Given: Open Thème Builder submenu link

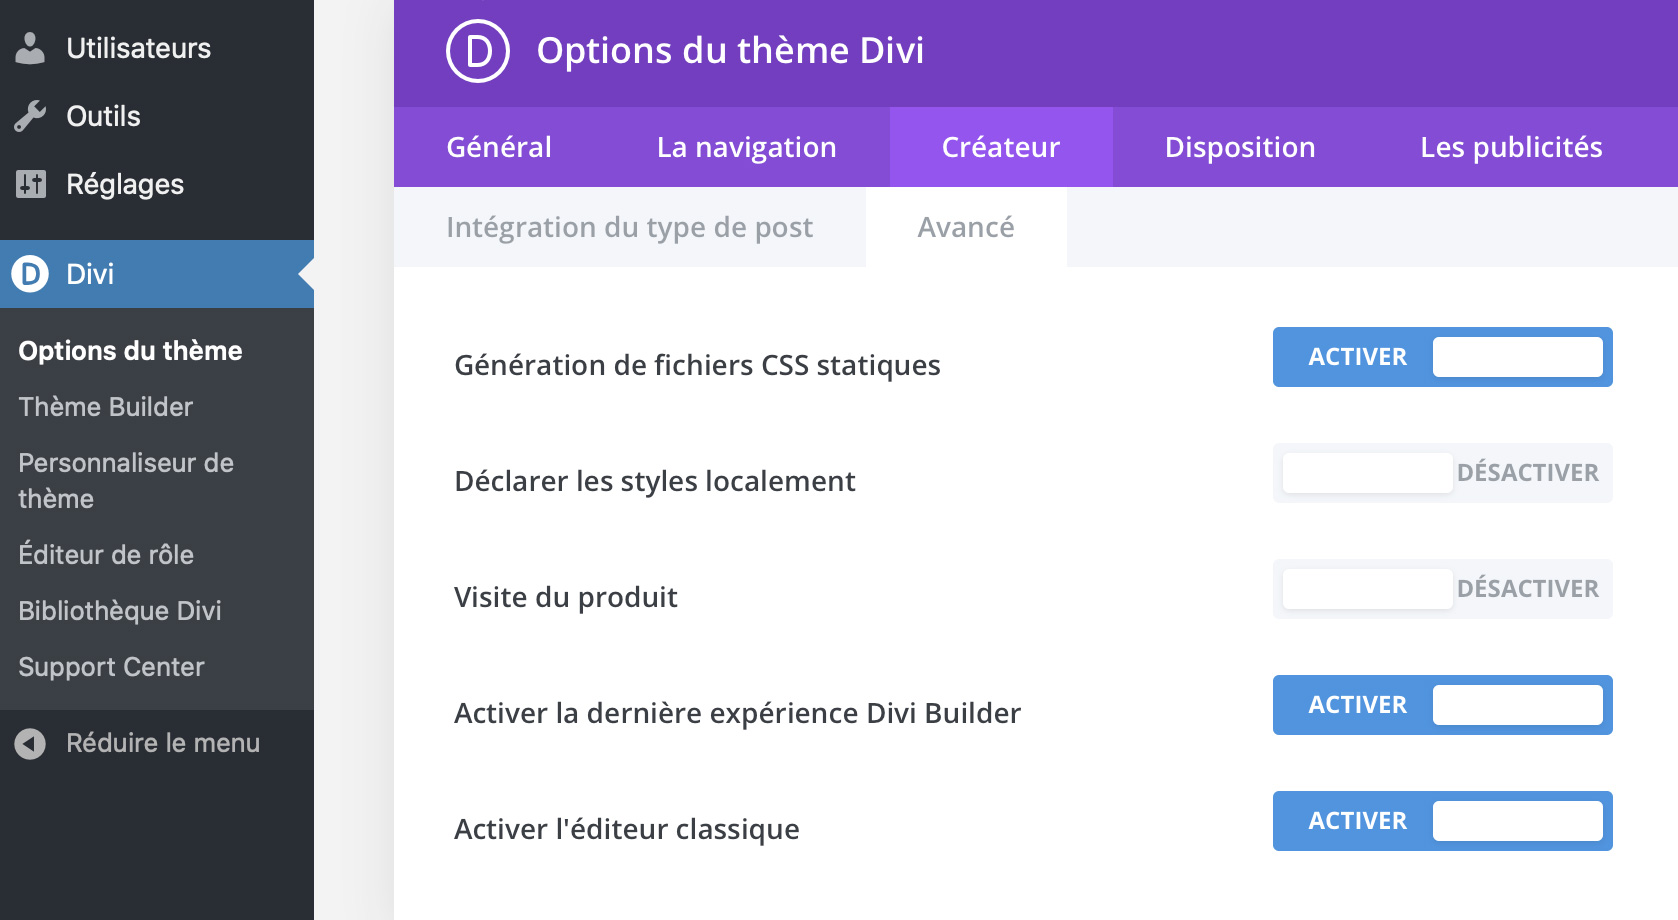Looking at the screenshot, I should click(106, 407).
